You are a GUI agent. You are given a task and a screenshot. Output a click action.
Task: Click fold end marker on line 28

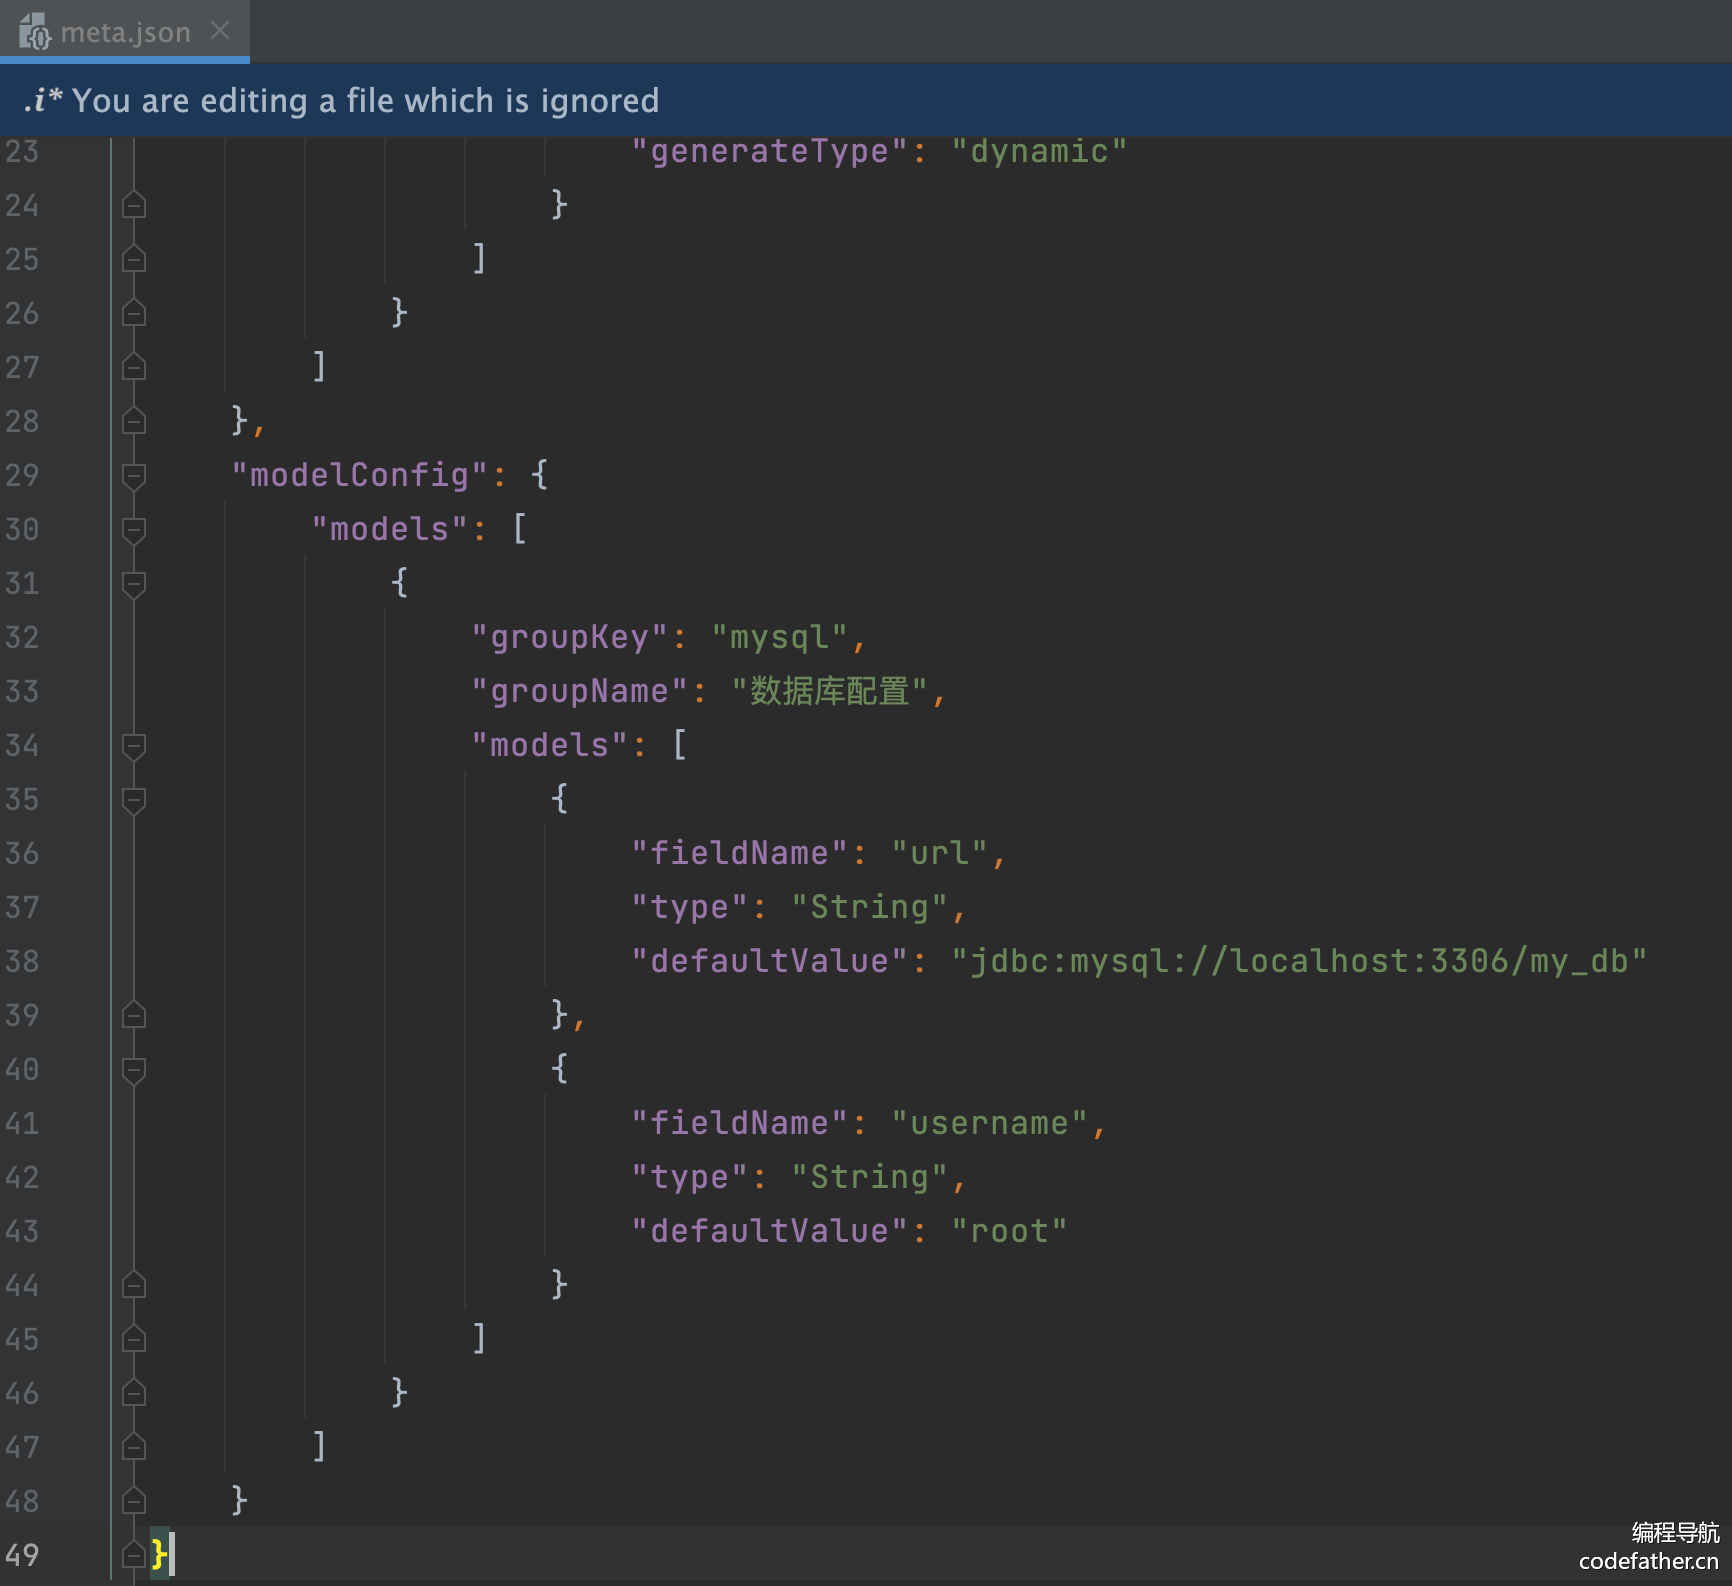(134, 421)
